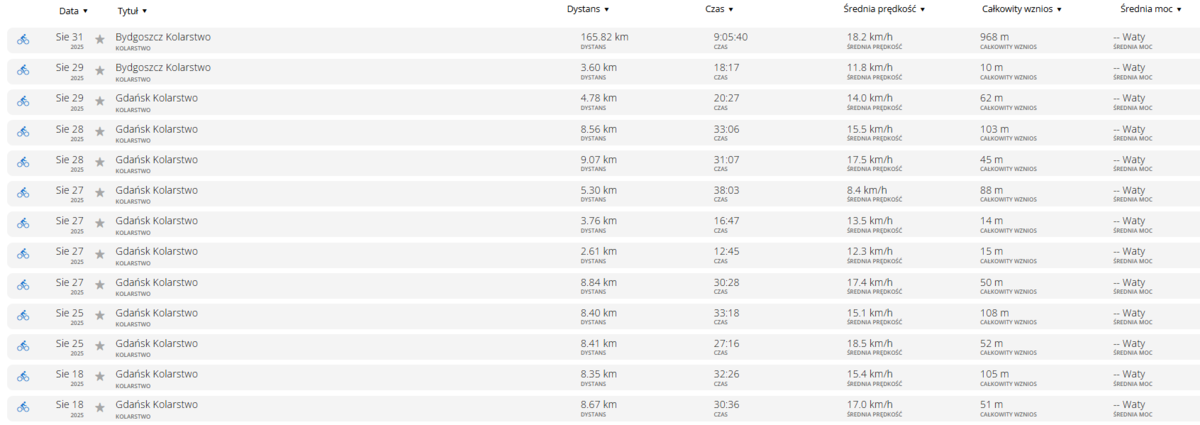Select the cycling icon for the 8.40 km activity

23,316
